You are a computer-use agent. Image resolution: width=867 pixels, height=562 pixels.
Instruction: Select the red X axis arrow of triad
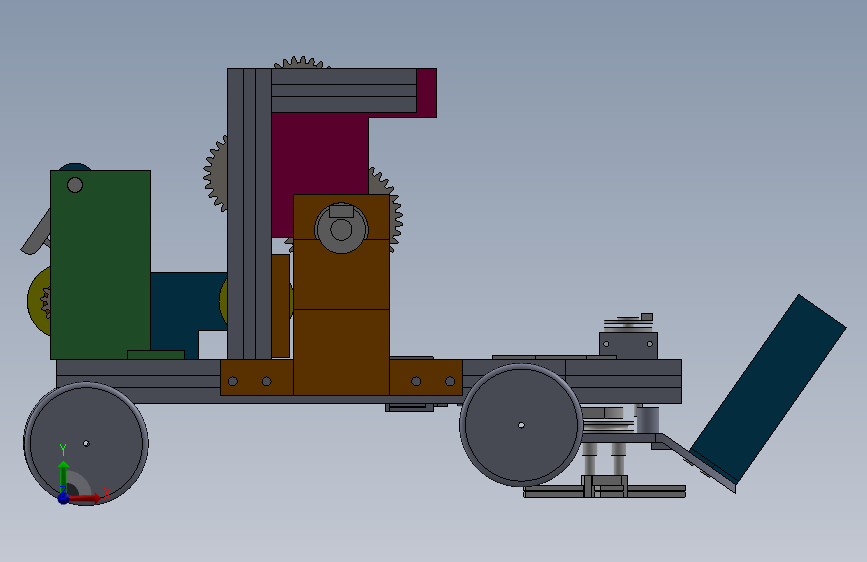point(86,498)
